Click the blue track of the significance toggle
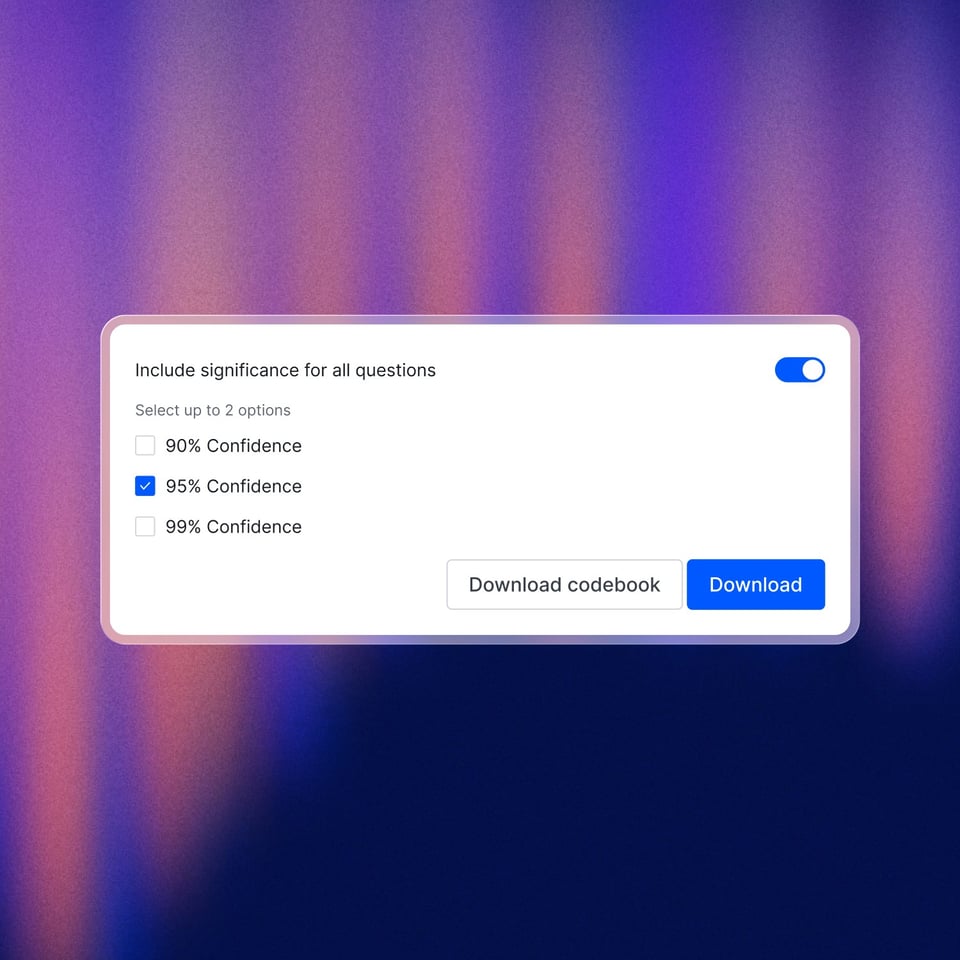 click(x=788, y=370)
